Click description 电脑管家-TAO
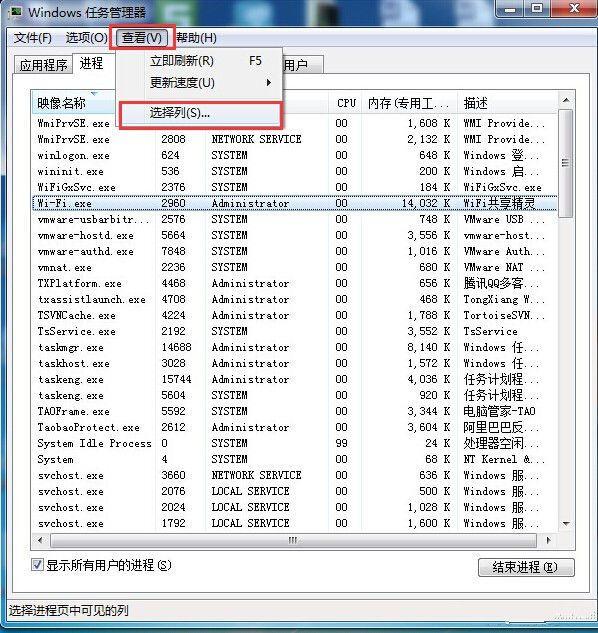This screenshot has height=633, width=598. tap(499, 411)
